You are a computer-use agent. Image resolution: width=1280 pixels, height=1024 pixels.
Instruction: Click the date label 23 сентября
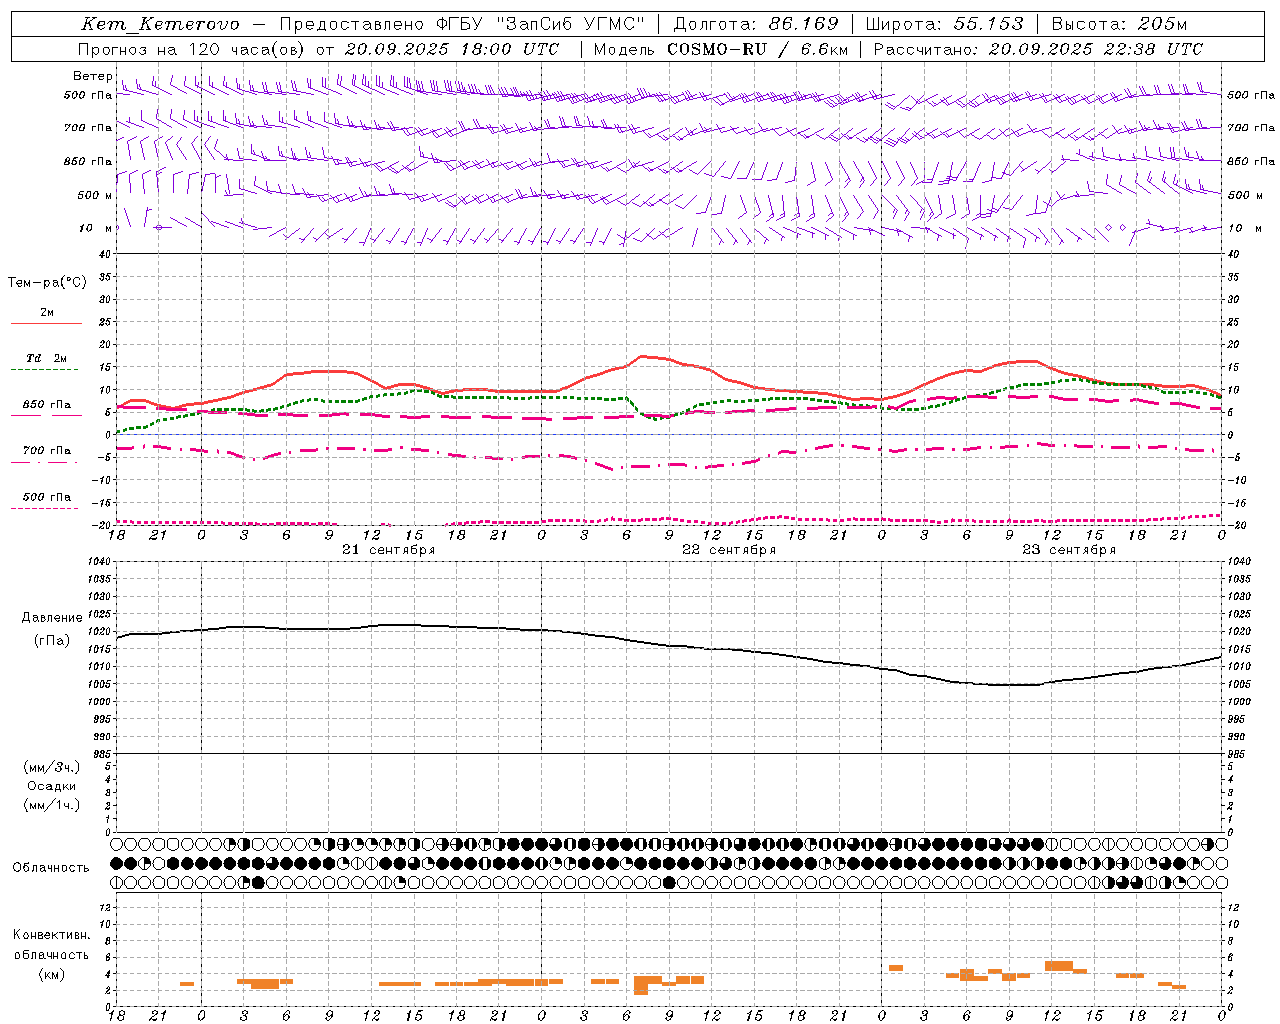[x=1069, y=550]
